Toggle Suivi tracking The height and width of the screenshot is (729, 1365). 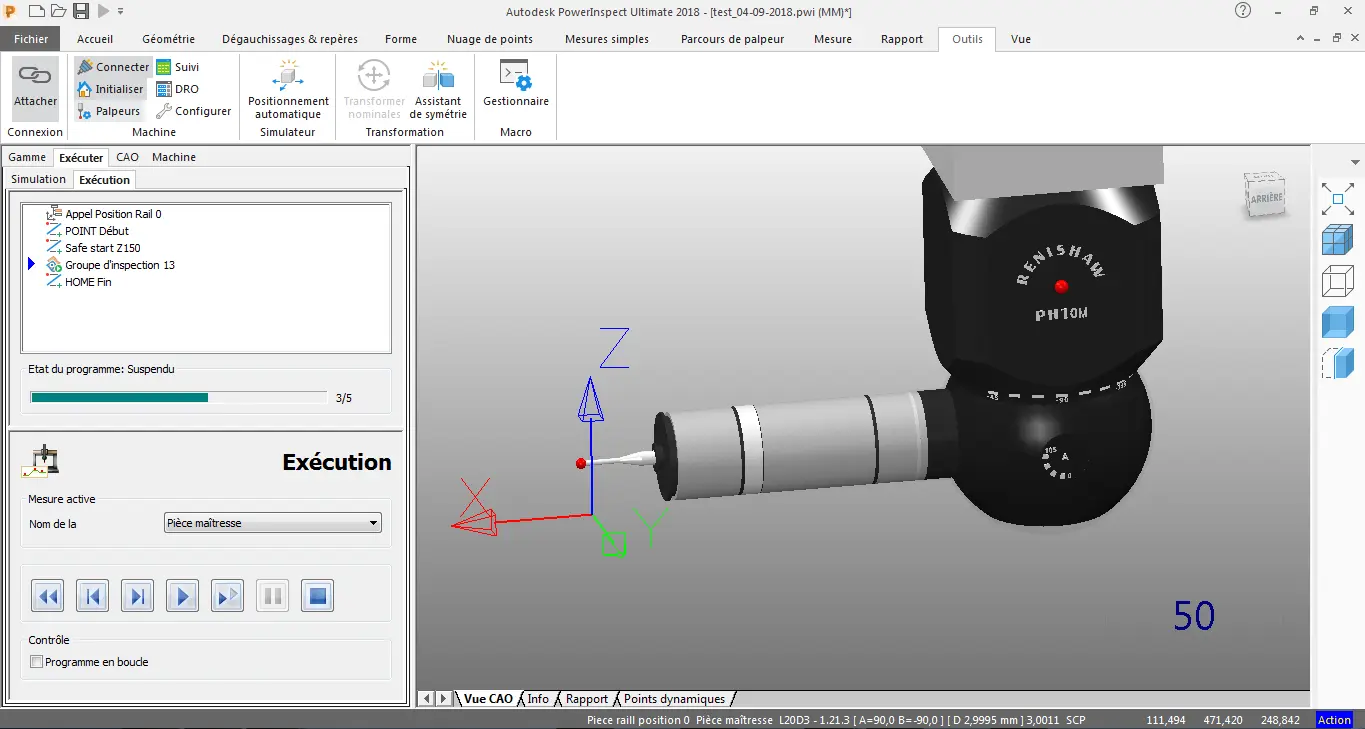tap(177, 67)
